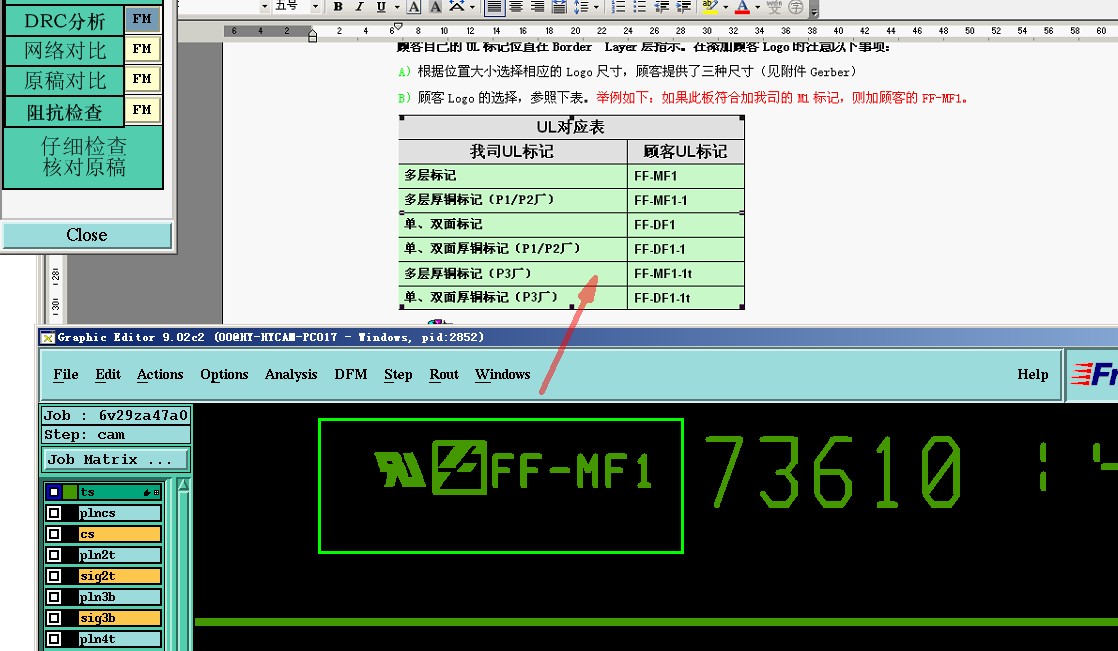Toggle italic formatting in Word toolbar

[359, 6]
